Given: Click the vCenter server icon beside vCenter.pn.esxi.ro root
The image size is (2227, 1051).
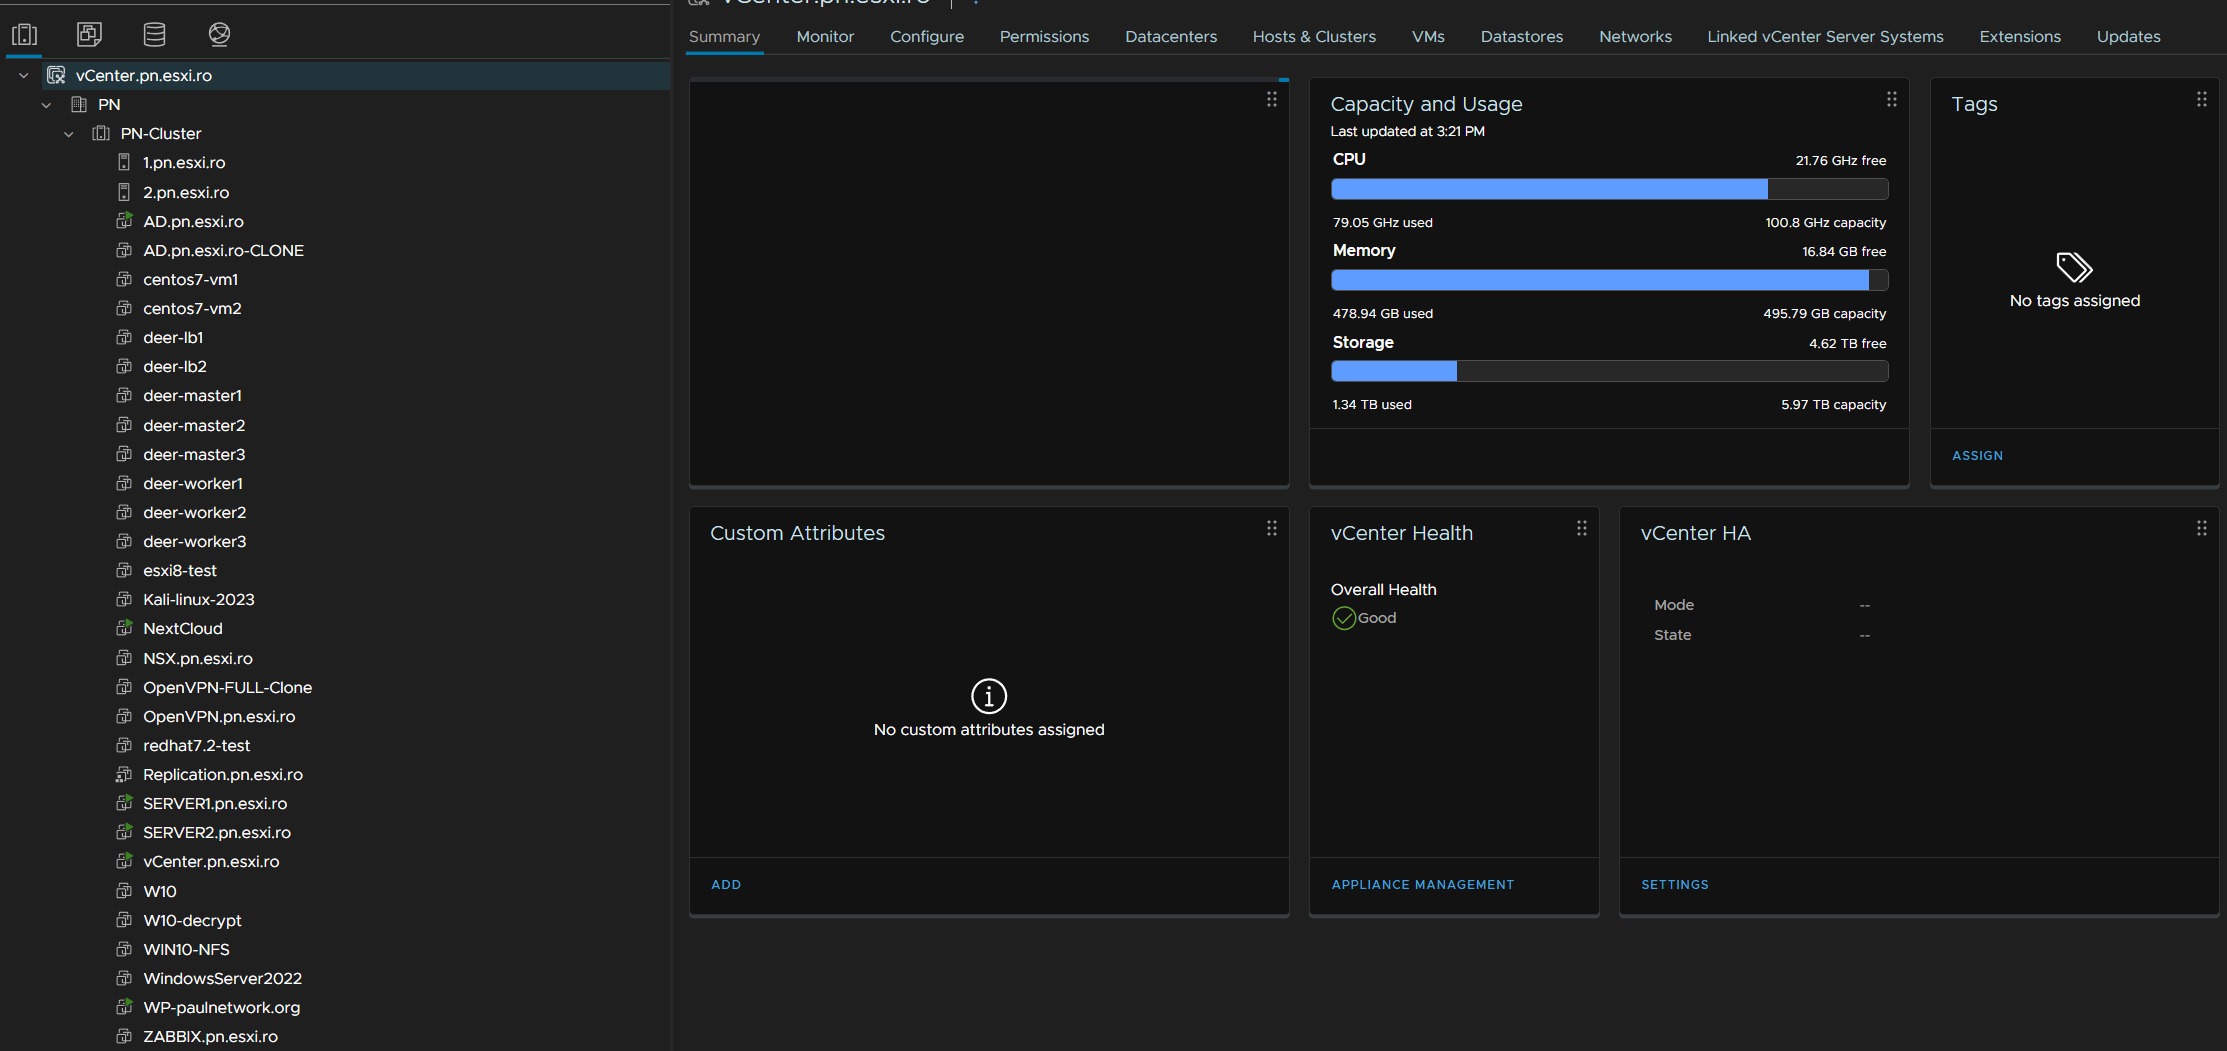Looking at the screenshot, I should 56,75.
